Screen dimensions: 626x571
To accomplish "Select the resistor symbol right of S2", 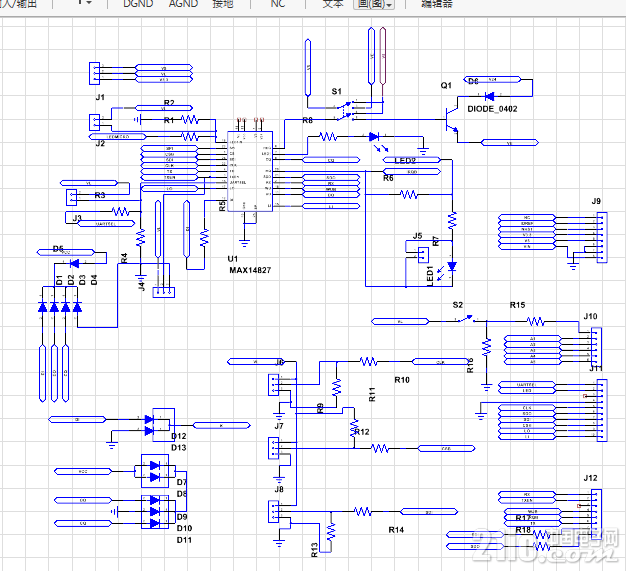I will pyautogui.click(x=535, y=321).
